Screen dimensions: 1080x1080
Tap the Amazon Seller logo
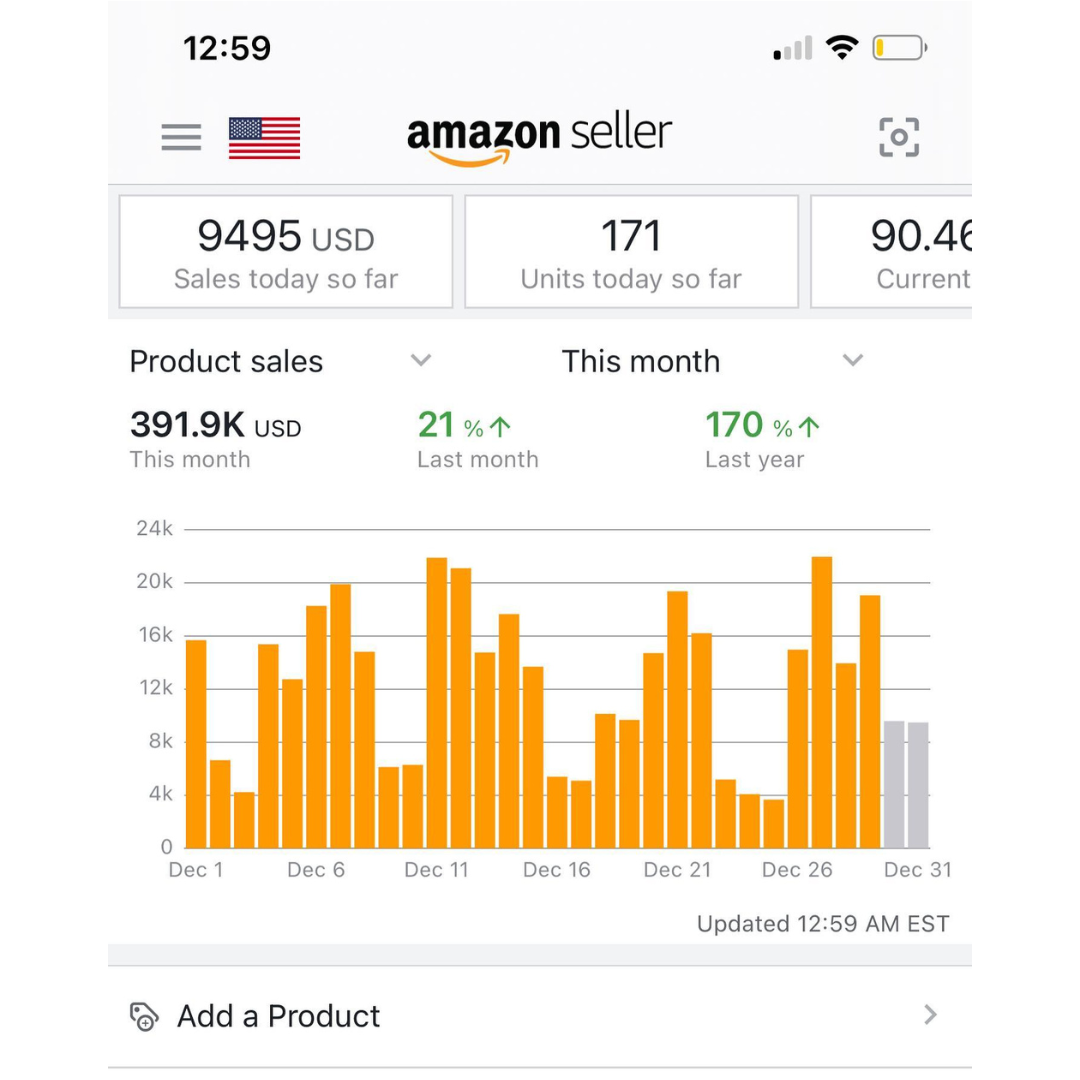pyautogui.click(x=539, y=138)
